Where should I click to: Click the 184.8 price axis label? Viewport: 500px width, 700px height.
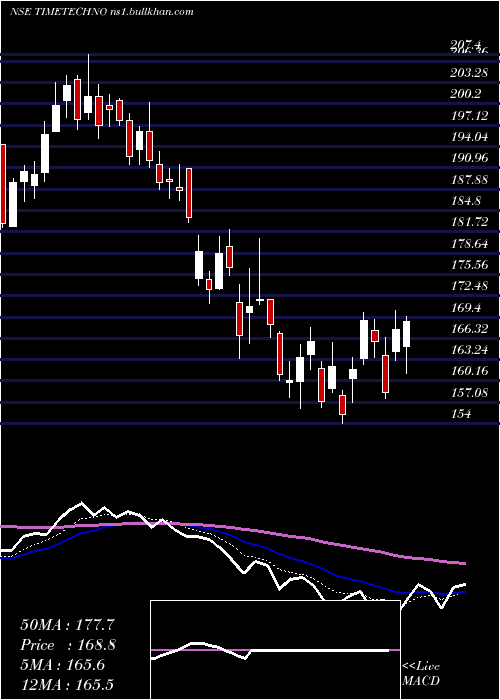[466, 201]
